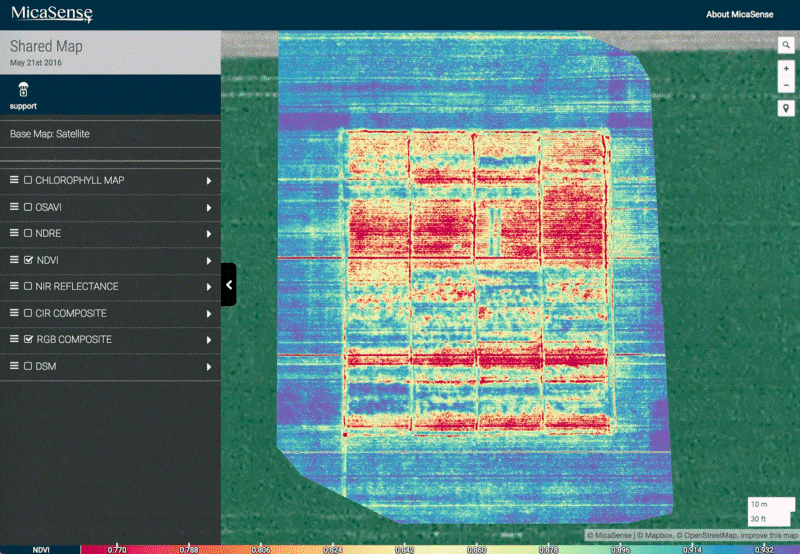Grab the RGB COMPOSITE reorder handle

[x=14, y=339]
